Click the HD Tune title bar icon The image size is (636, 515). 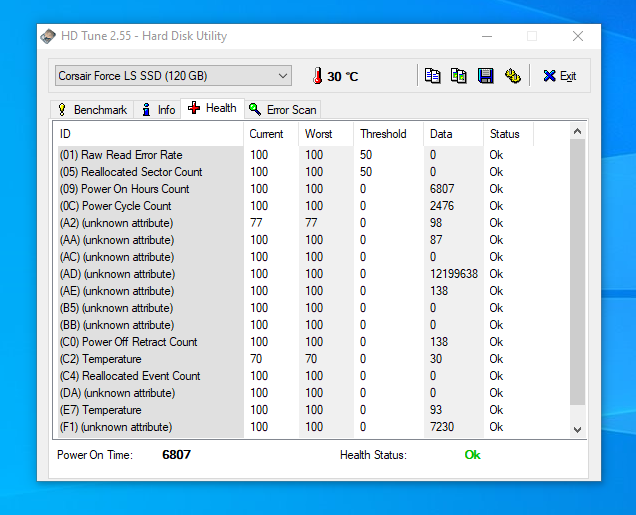(x=48, y=36)
